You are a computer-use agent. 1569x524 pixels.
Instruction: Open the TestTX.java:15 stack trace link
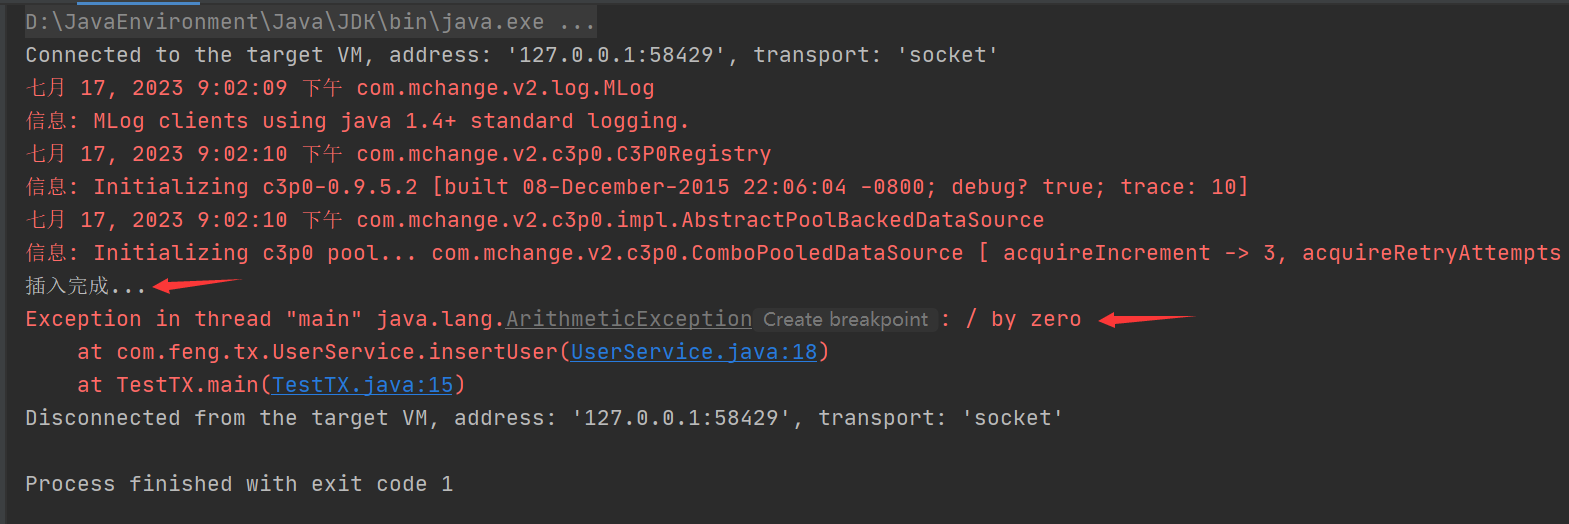tap(362, 385)
